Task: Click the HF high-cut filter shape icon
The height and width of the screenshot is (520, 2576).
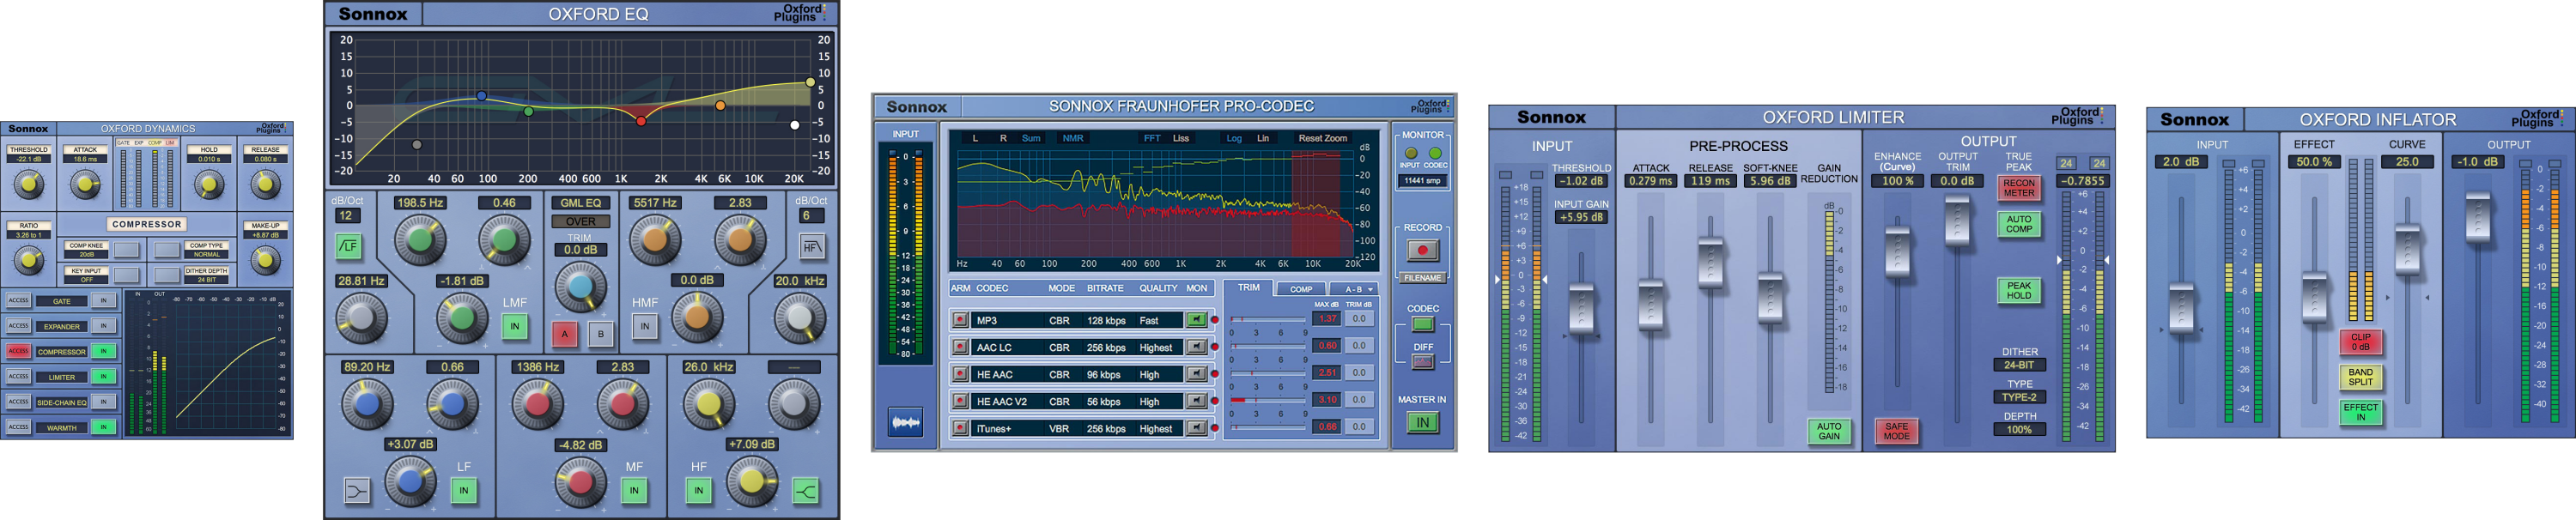Action: [811, 246]
